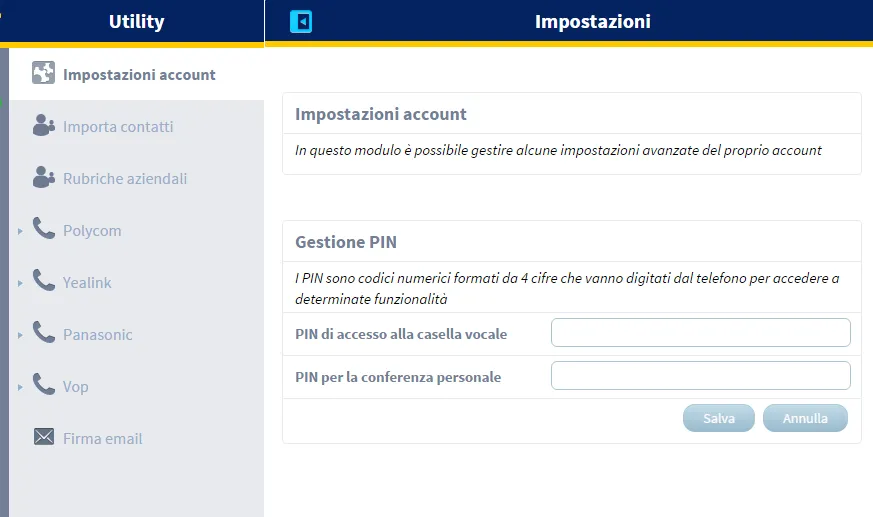Open the Rubriche aziendali menu item
The image size is (873, 517).
coord(125,179)
